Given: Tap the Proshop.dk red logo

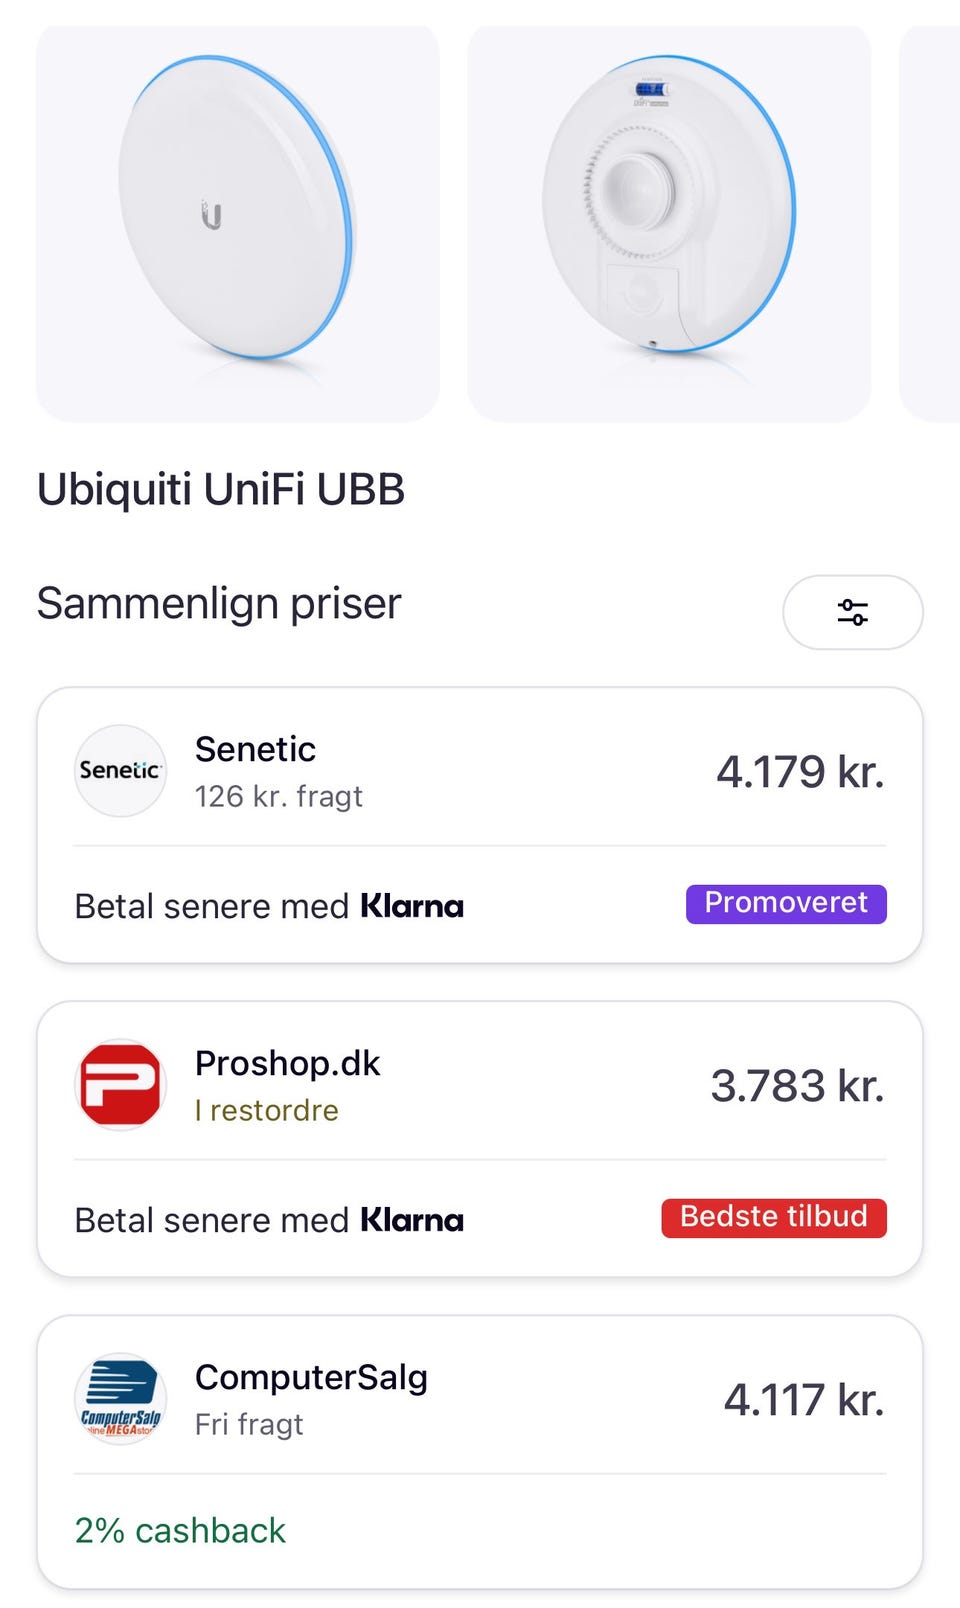Looking at the screenshot, I should (x=120, y=1085).
